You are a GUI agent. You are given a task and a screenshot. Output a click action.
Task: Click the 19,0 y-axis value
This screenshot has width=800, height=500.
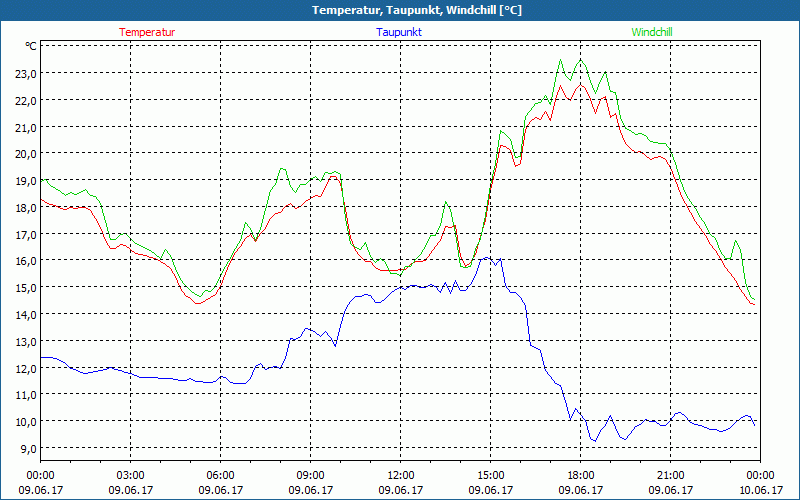(x=25, y=181)
